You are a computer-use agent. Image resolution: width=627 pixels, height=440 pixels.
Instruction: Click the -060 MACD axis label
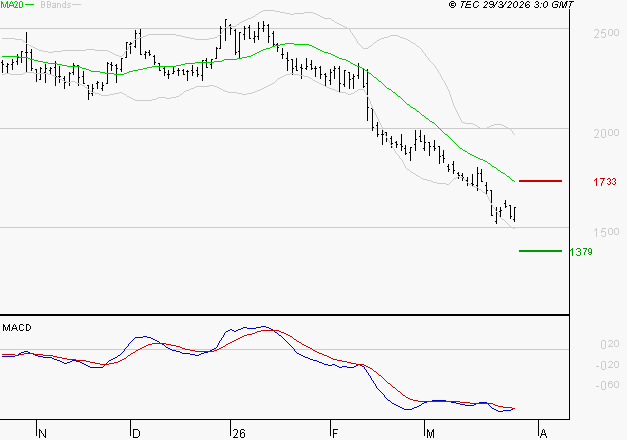click(x=607, y=385)
